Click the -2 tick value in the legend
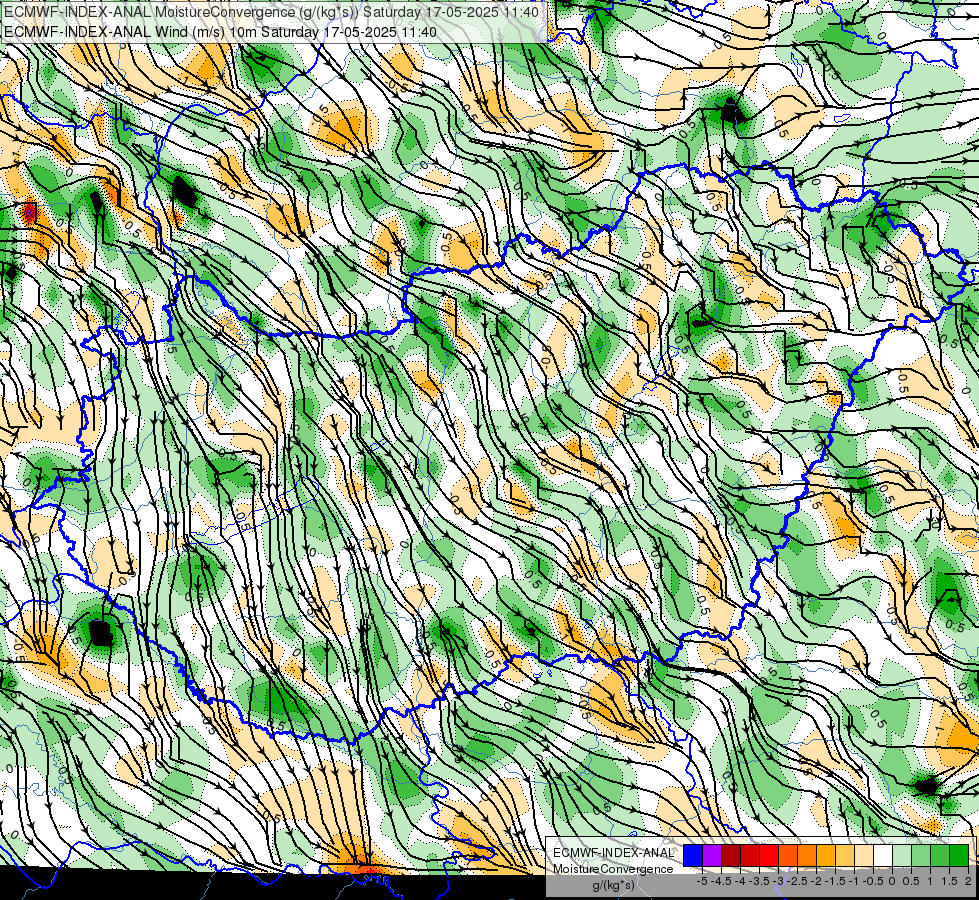This screenshot has width=979, height=900. click(x=817, y=881)
